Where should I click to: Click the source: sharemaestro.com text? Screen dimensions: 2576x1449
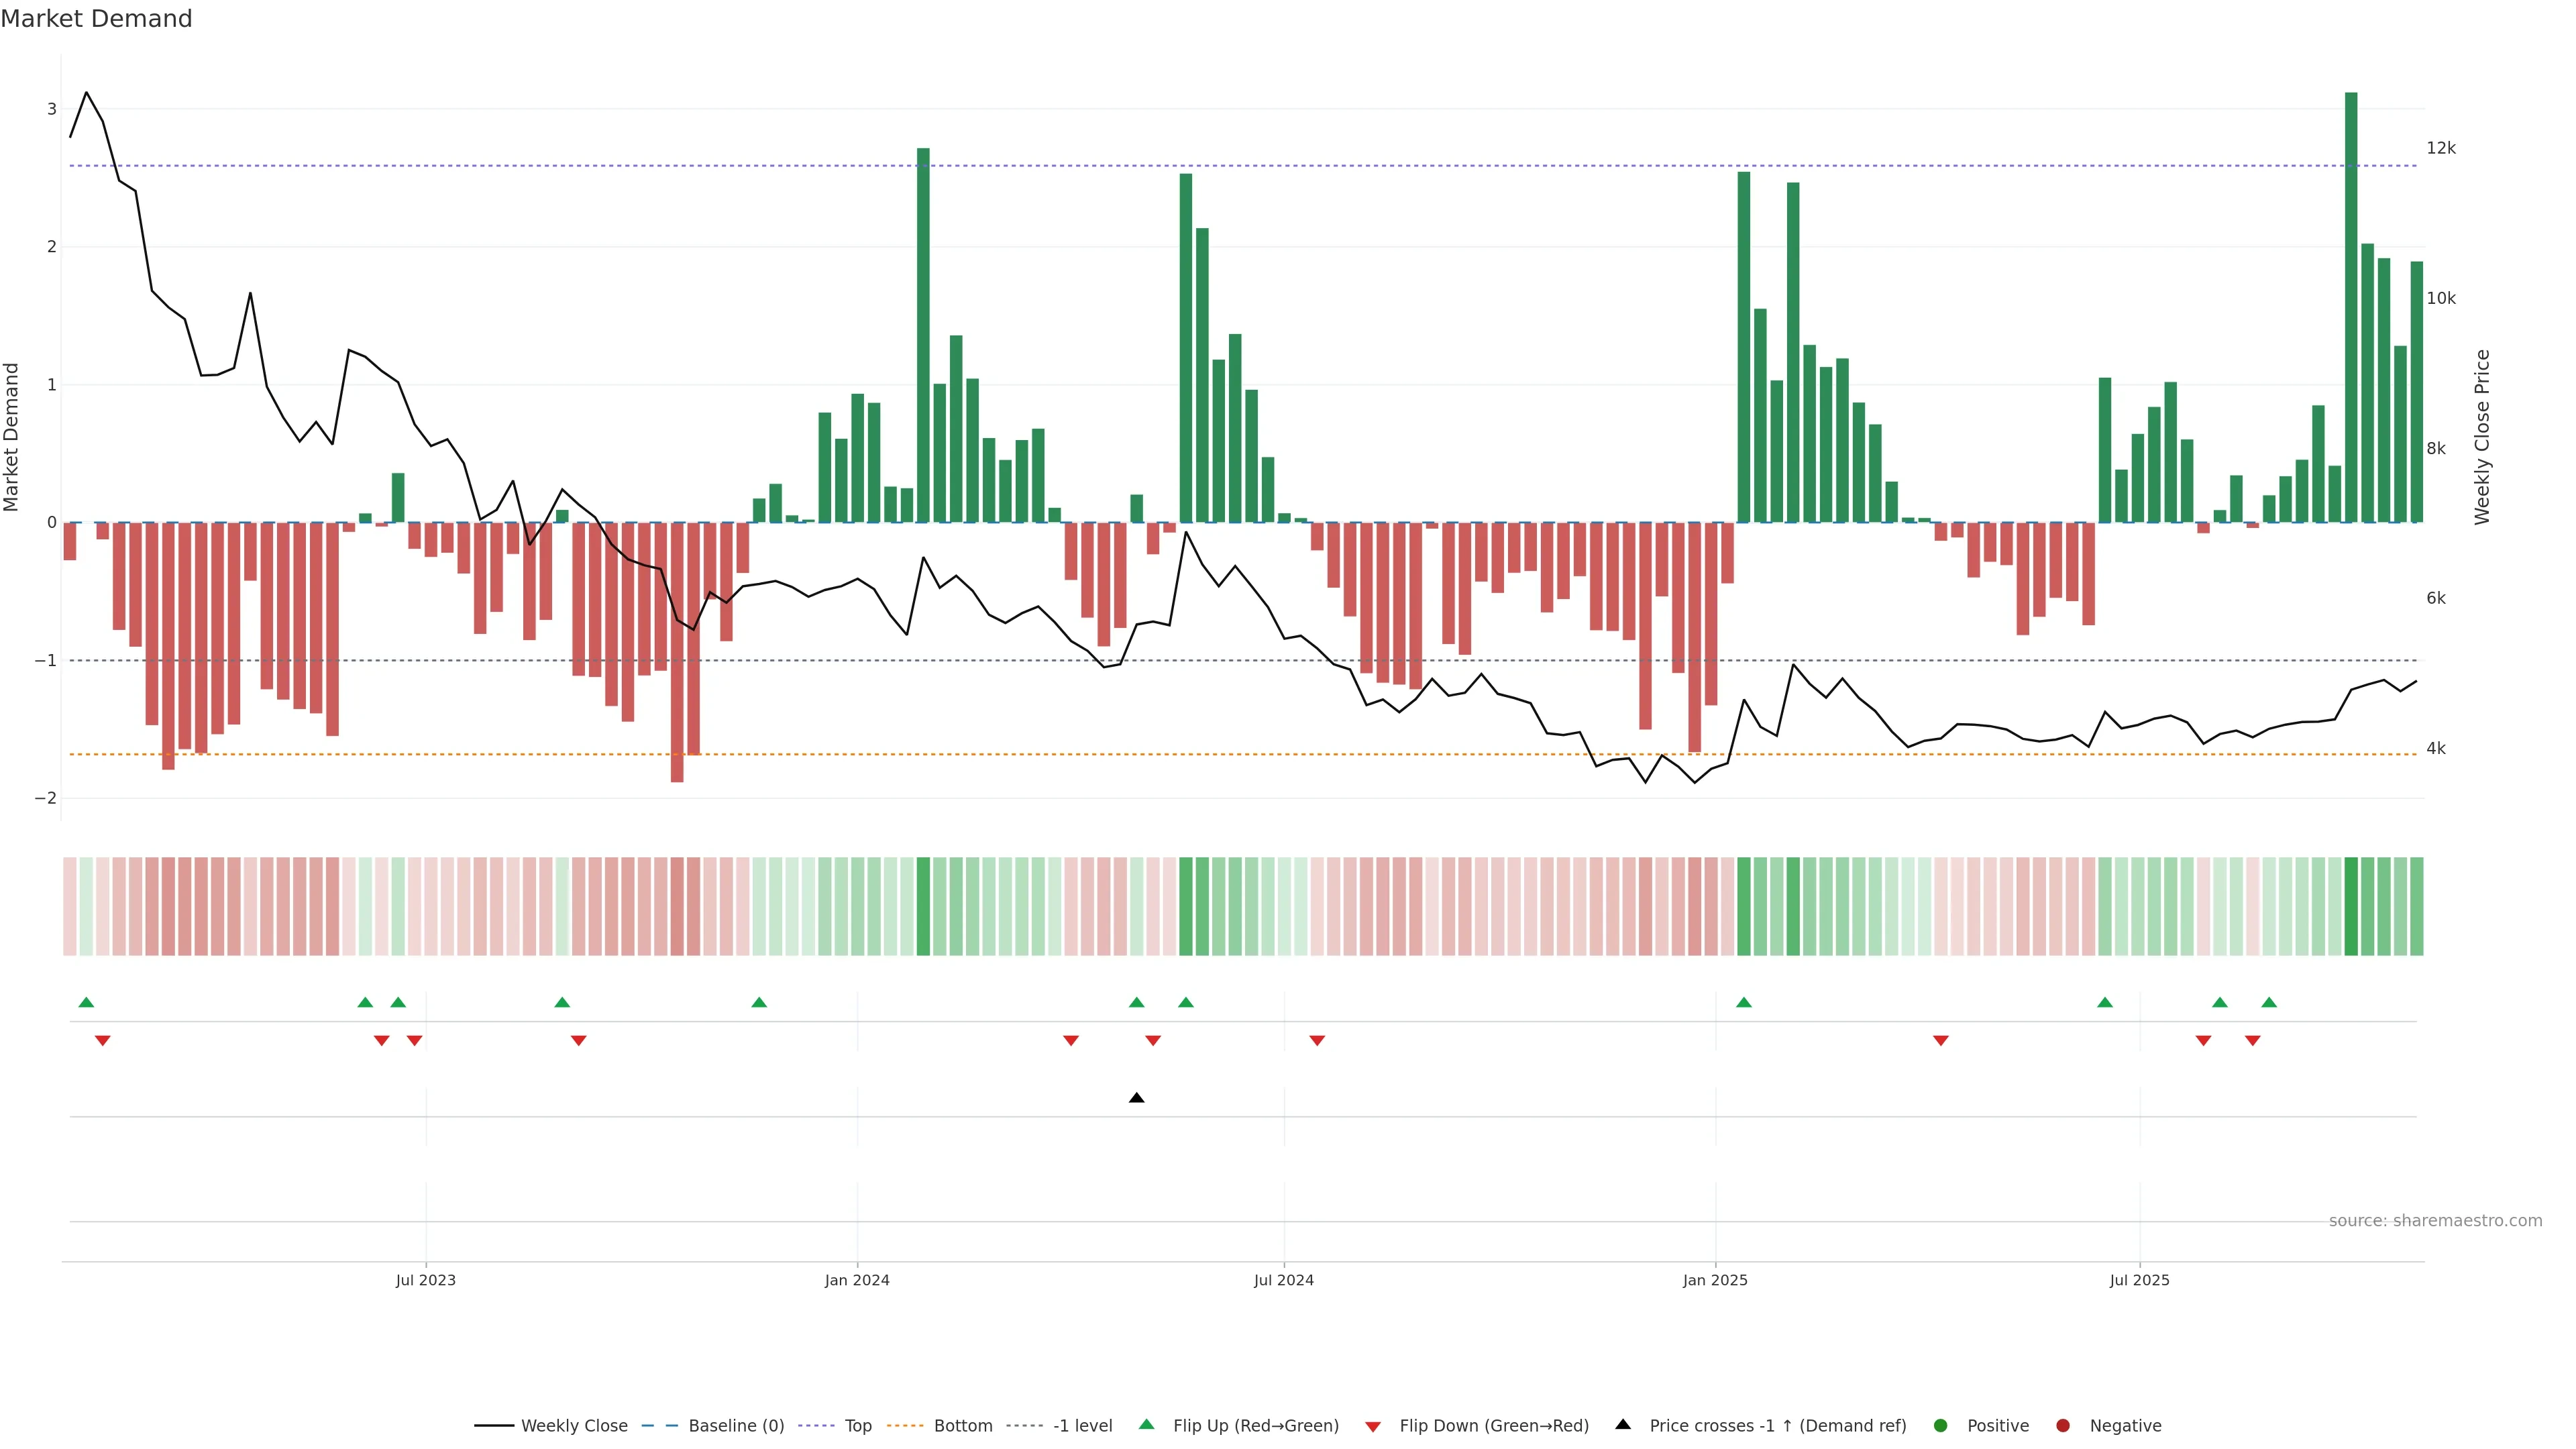(x=2435, y=1220)
